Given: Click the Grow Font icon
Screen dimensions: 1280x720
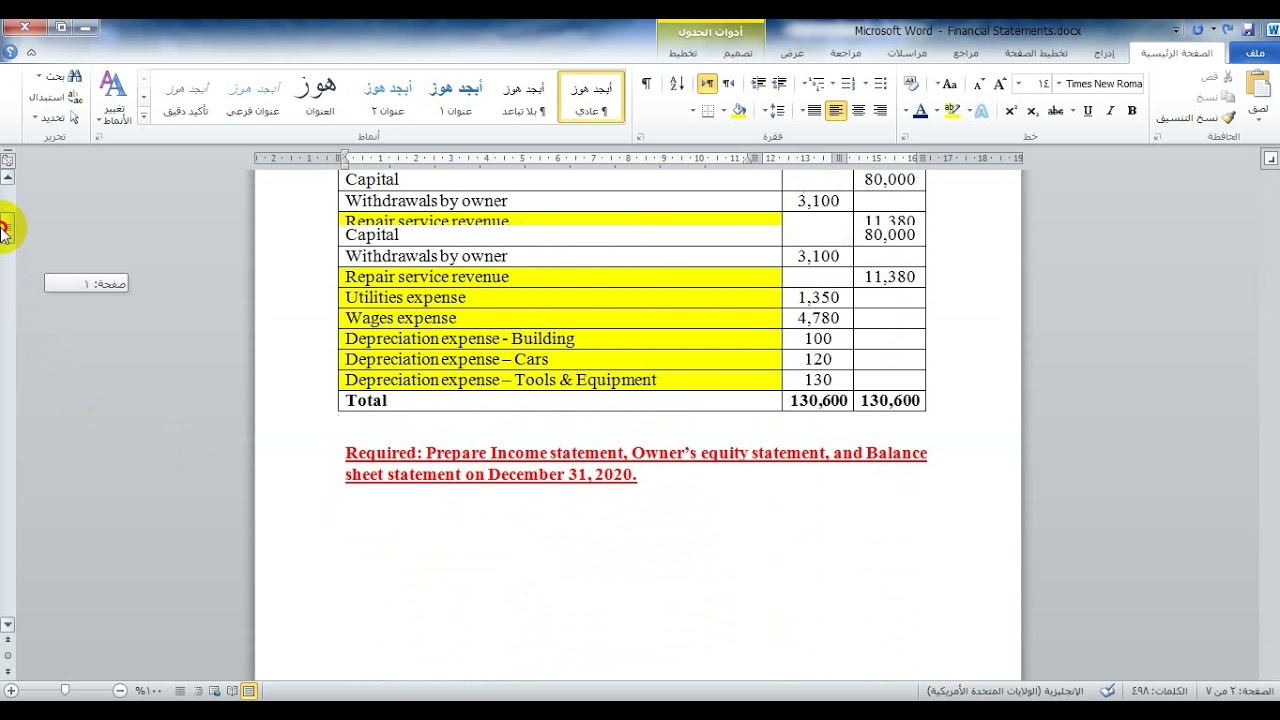Looking at the screenshot, I should click(x=999, y=84).
